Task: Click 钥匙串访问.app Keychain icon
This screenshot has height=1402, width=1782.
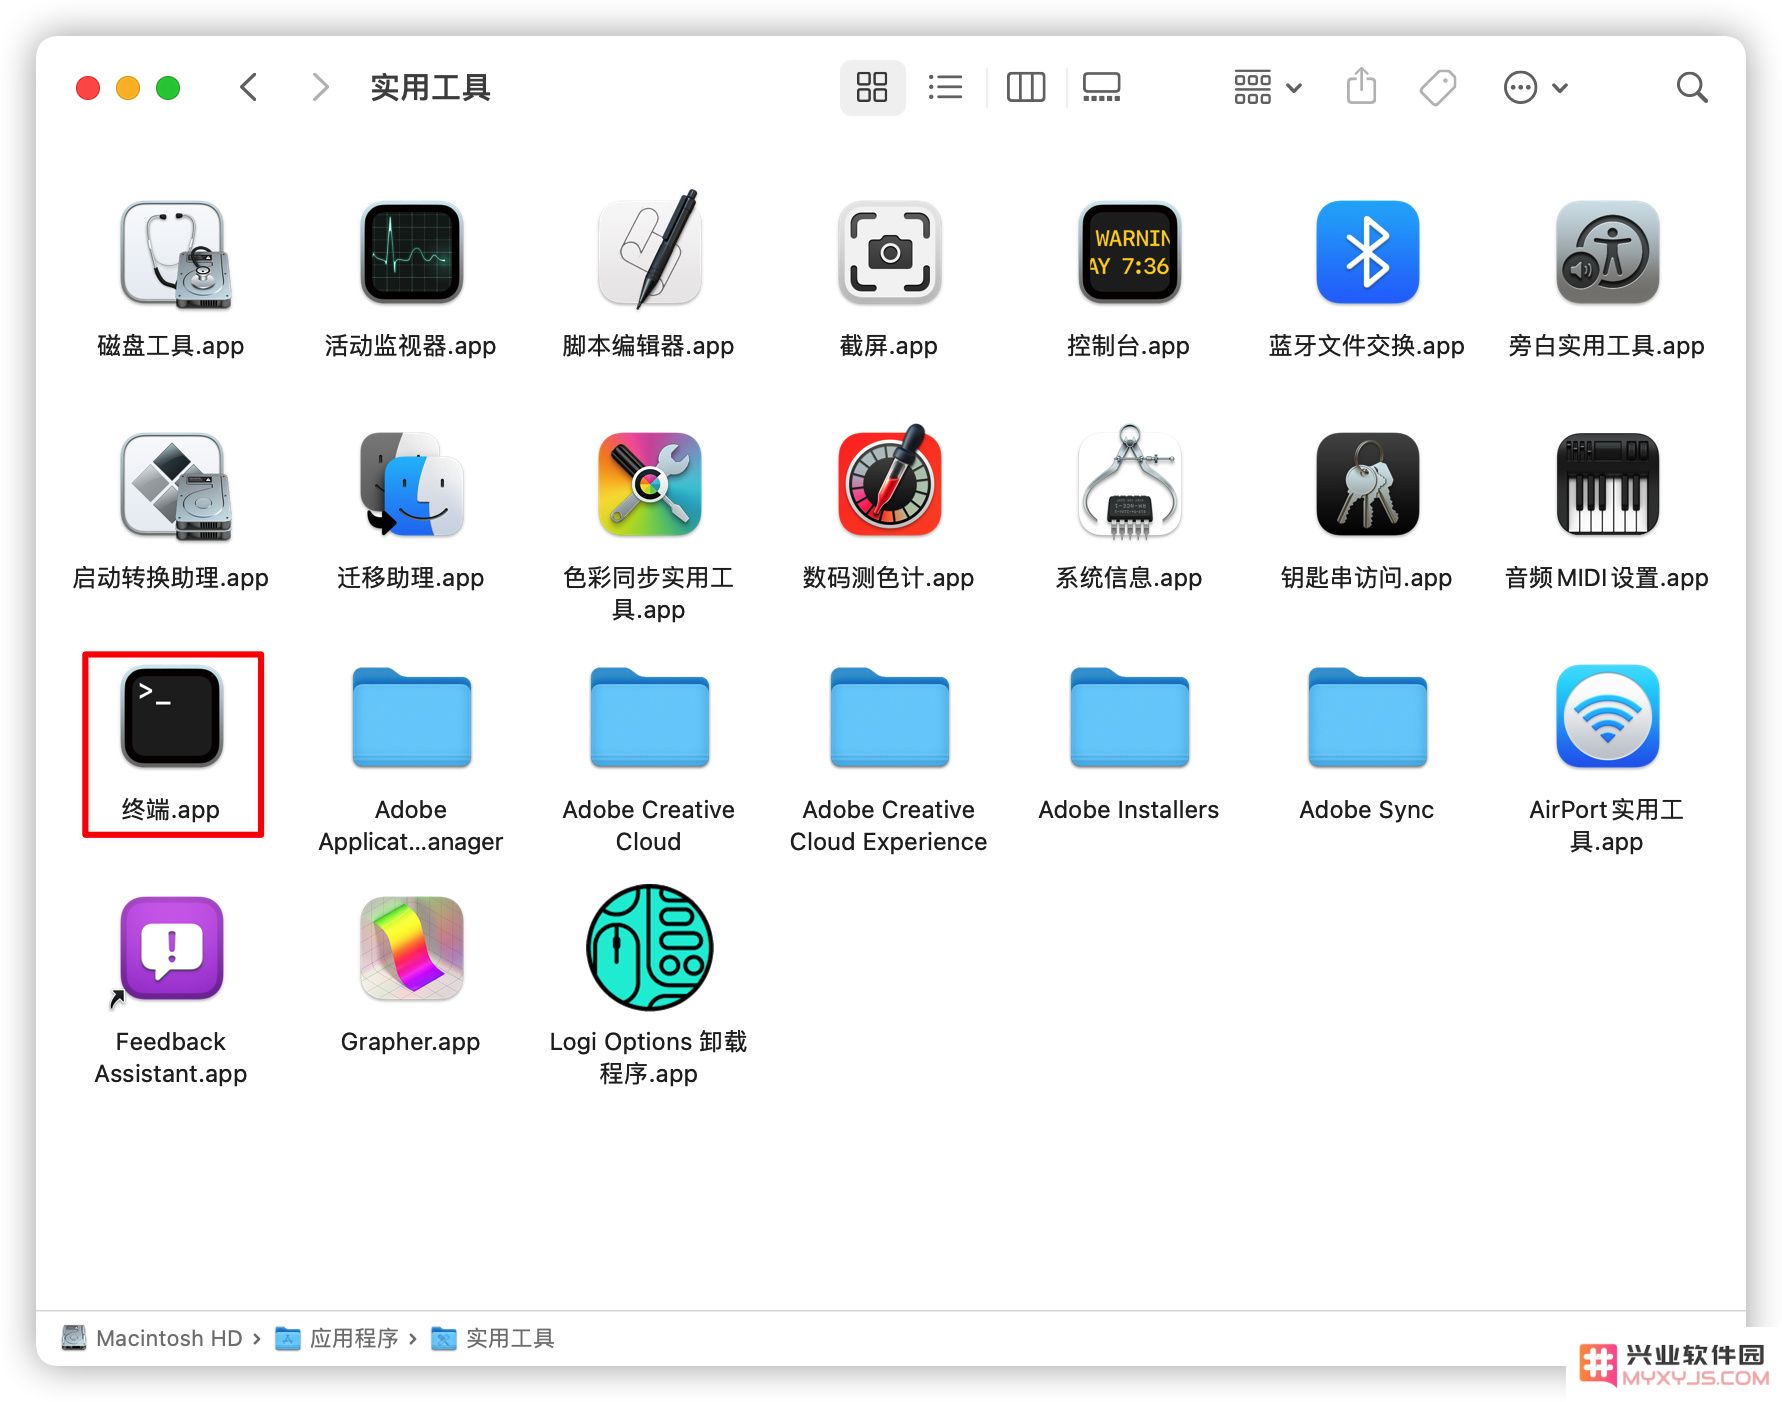Action: click(x=1367, y=484)
